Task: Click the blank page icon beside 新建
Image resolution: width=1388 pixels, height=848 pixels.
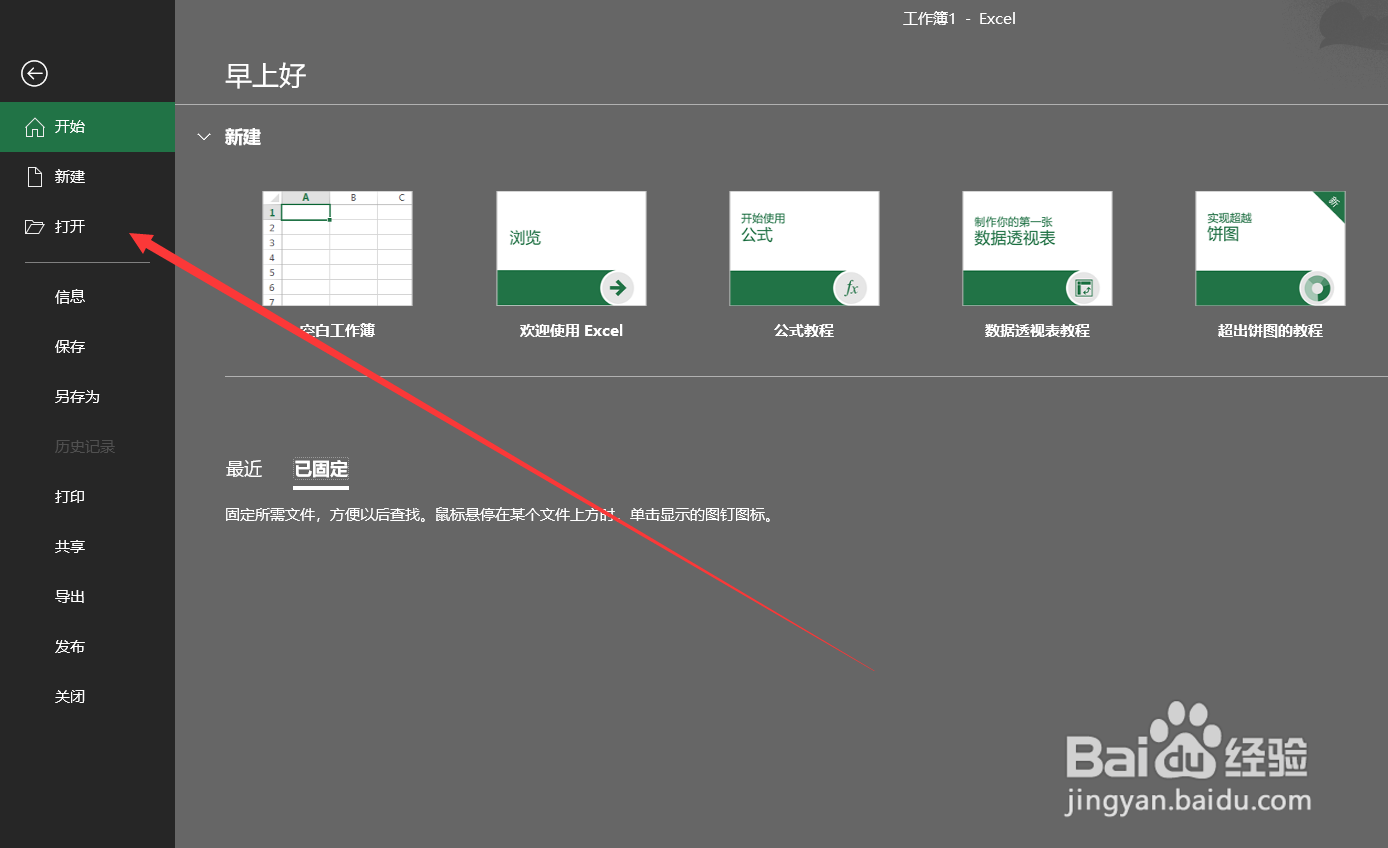Action: (x=35, y=177)
